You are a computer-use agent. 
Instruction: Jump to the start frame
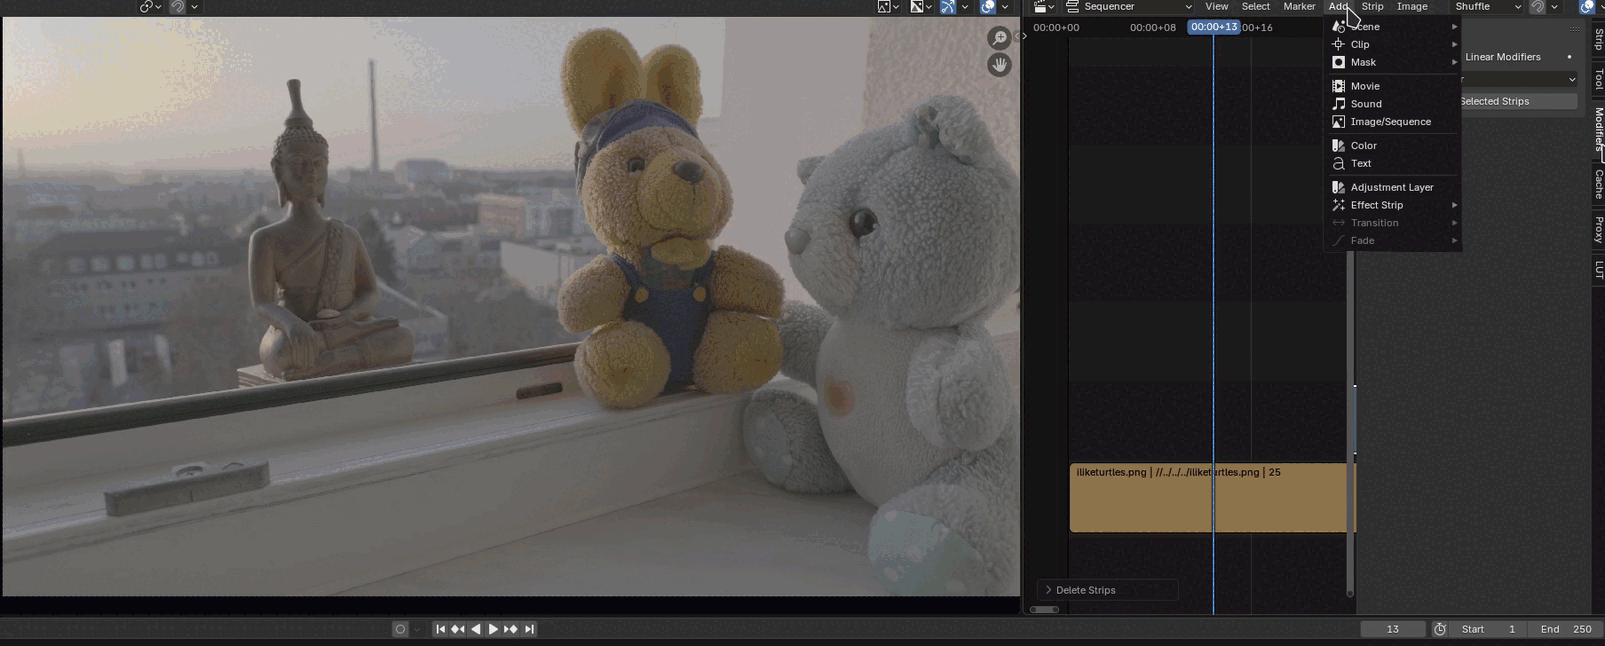(440, 629)
